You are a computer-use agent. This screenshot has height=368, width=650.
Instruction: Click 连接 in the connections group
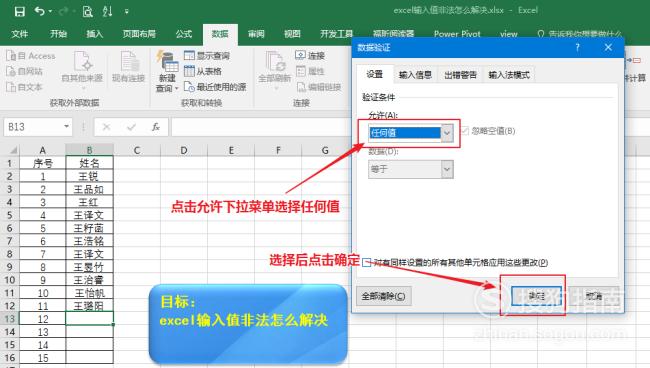pyautogui.click(x=310, y=56)
